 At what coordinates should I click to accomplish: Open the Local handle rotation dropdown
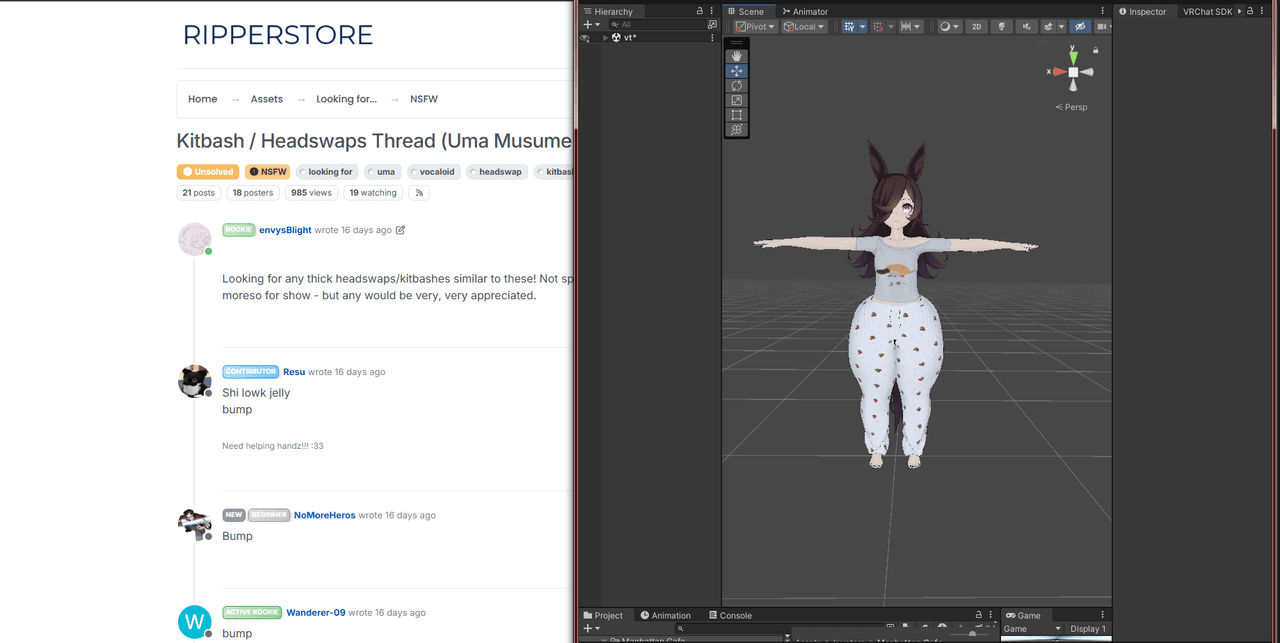click(805, 27)
